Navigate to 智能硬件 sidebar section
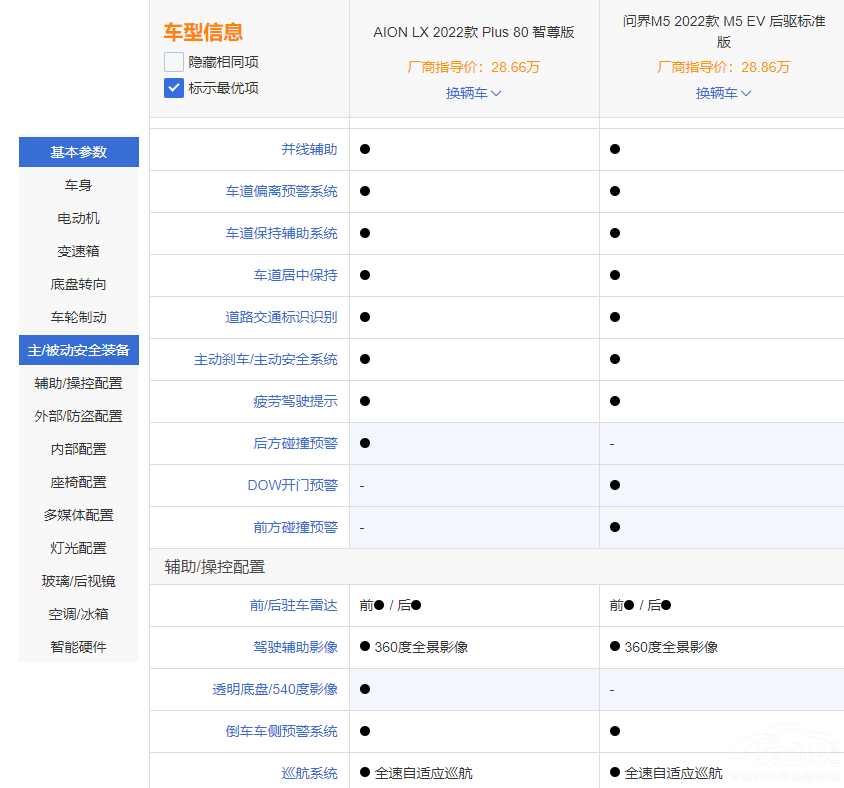Viewport: 844px width, 788px height. pyautogui.click(x=79, y=647)
